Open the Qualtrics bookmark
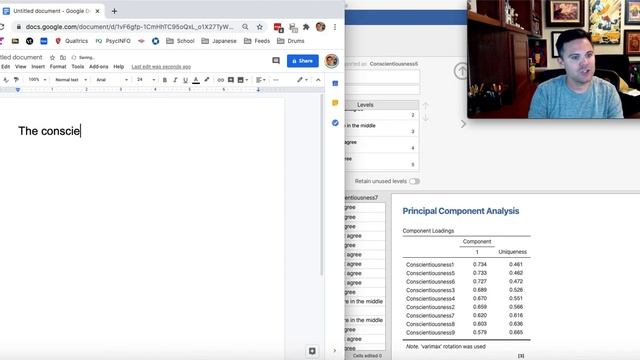The height and width of the screenshot is (360, 640). tap(71, 41)
